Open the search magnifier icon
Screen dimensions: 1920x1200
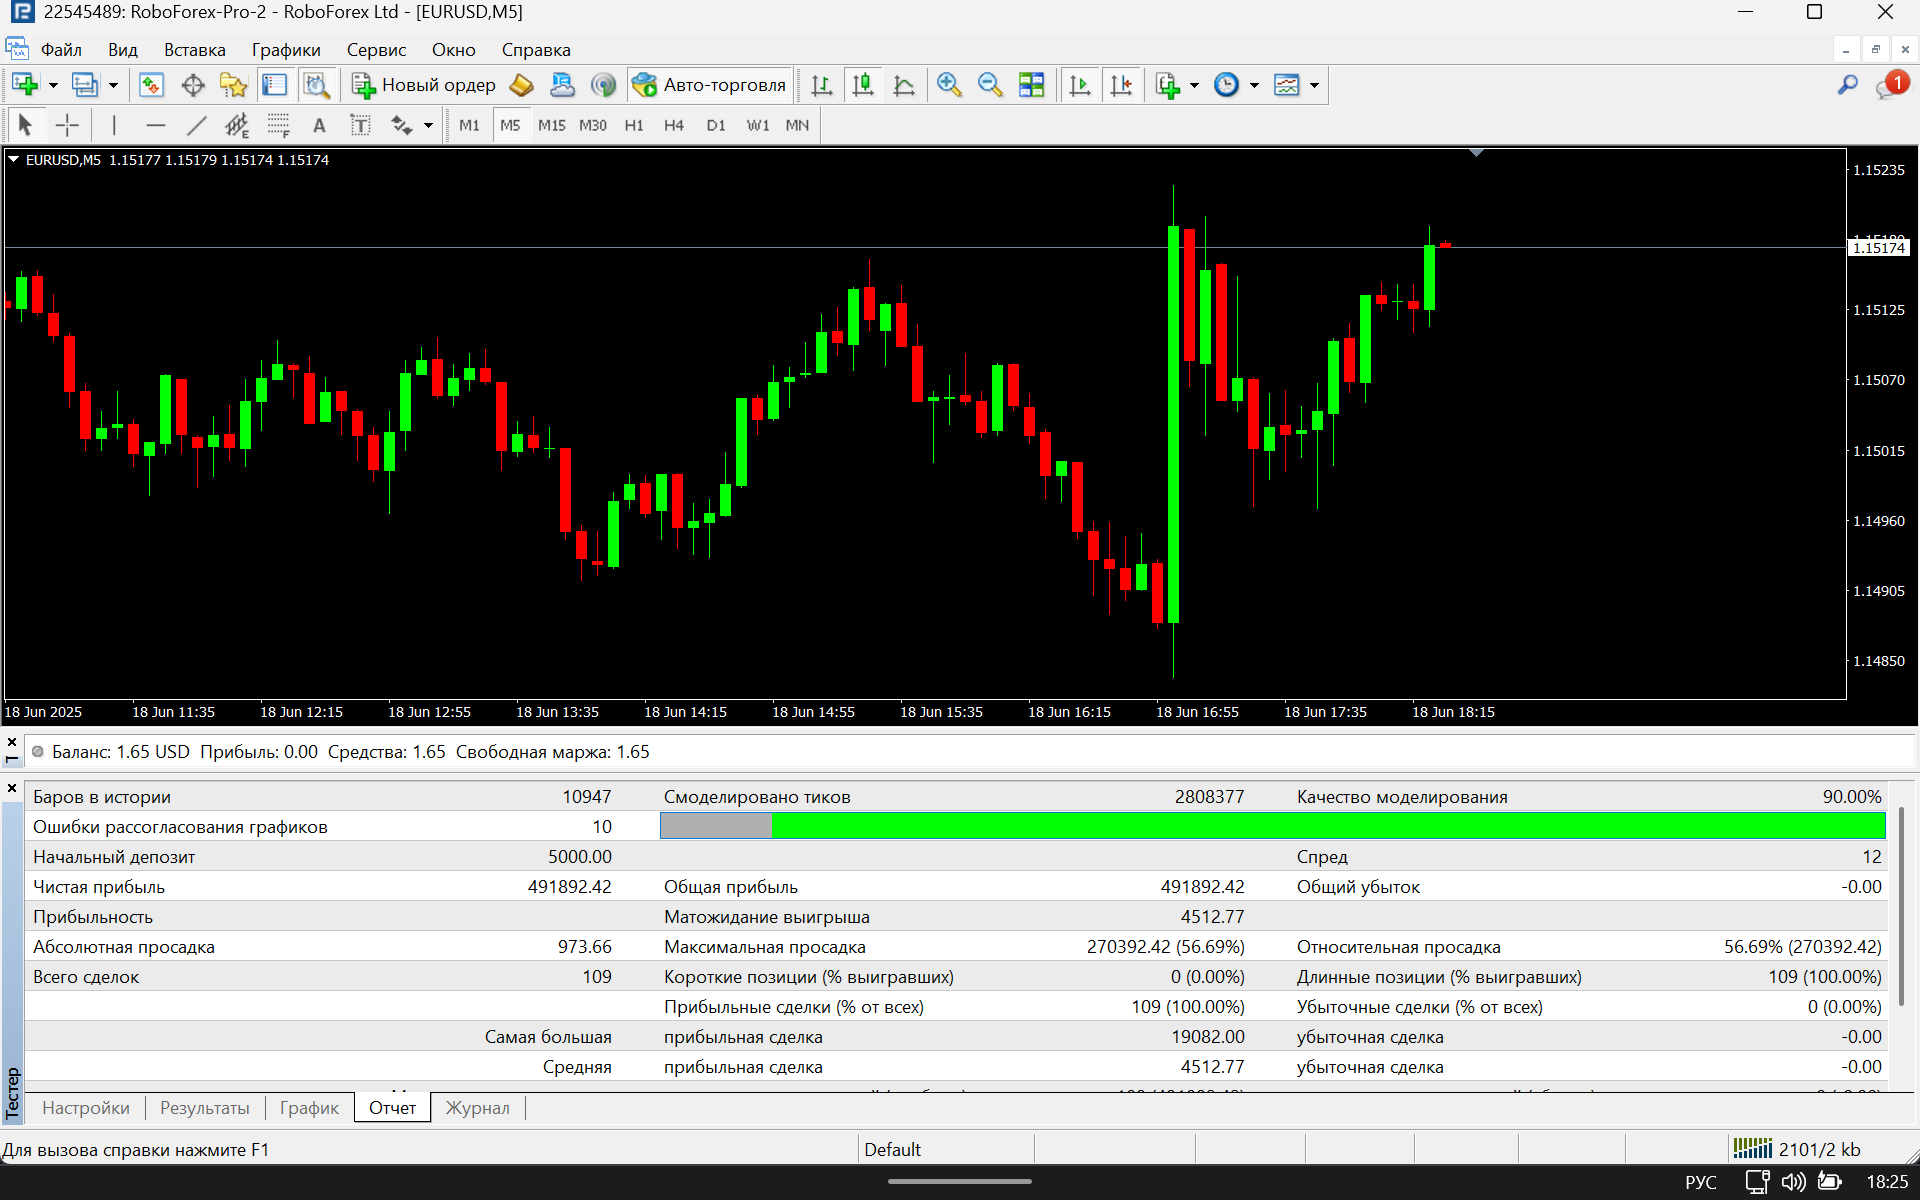click(1847, 85)
